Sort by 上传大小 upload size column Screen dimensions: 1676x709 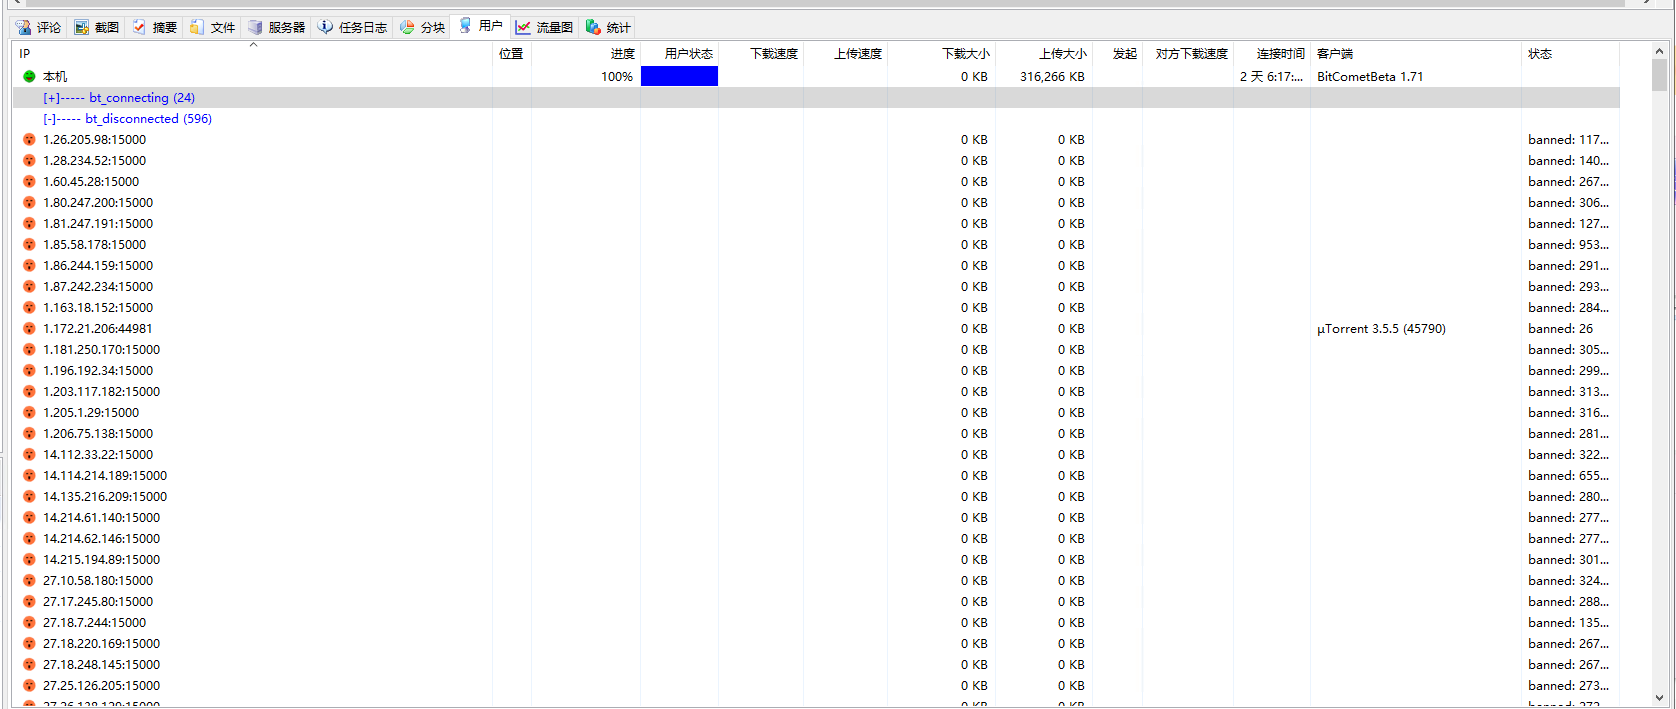[1062, 54]
